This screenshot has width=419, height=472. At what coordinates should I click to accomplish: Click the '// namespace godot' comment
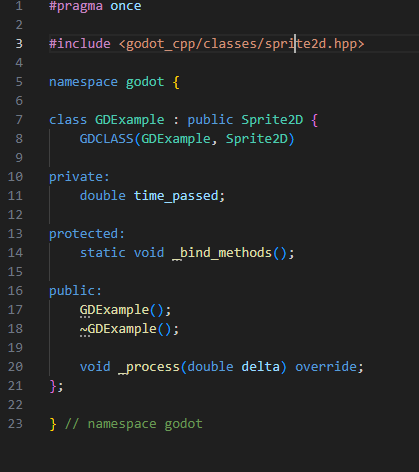click(x=134, y=424)
